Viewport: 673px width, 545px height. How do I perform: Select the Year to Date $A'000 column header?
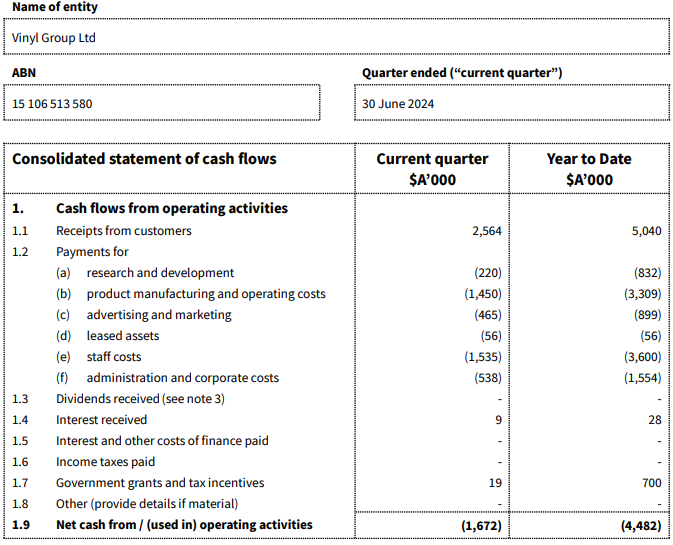[x=589, y=169]
